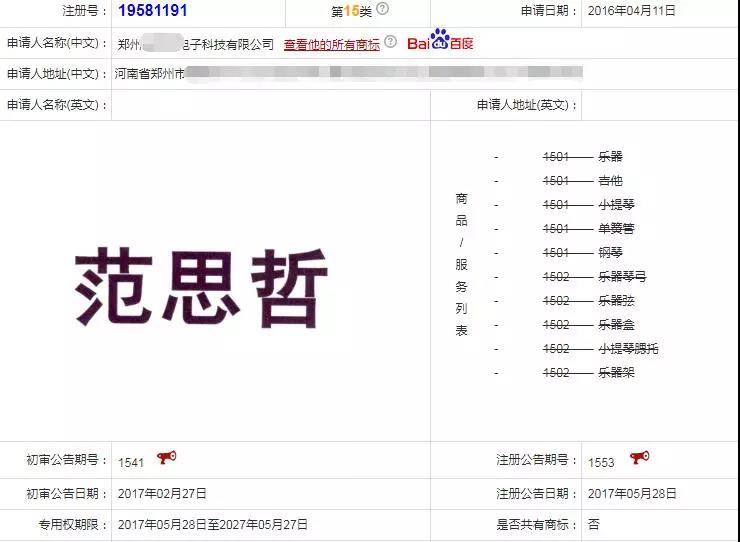Open the 查看他的所有商标 link
The width and height of the screenshot is (740, 542).
pyautogui.click(x=332, y=45)
